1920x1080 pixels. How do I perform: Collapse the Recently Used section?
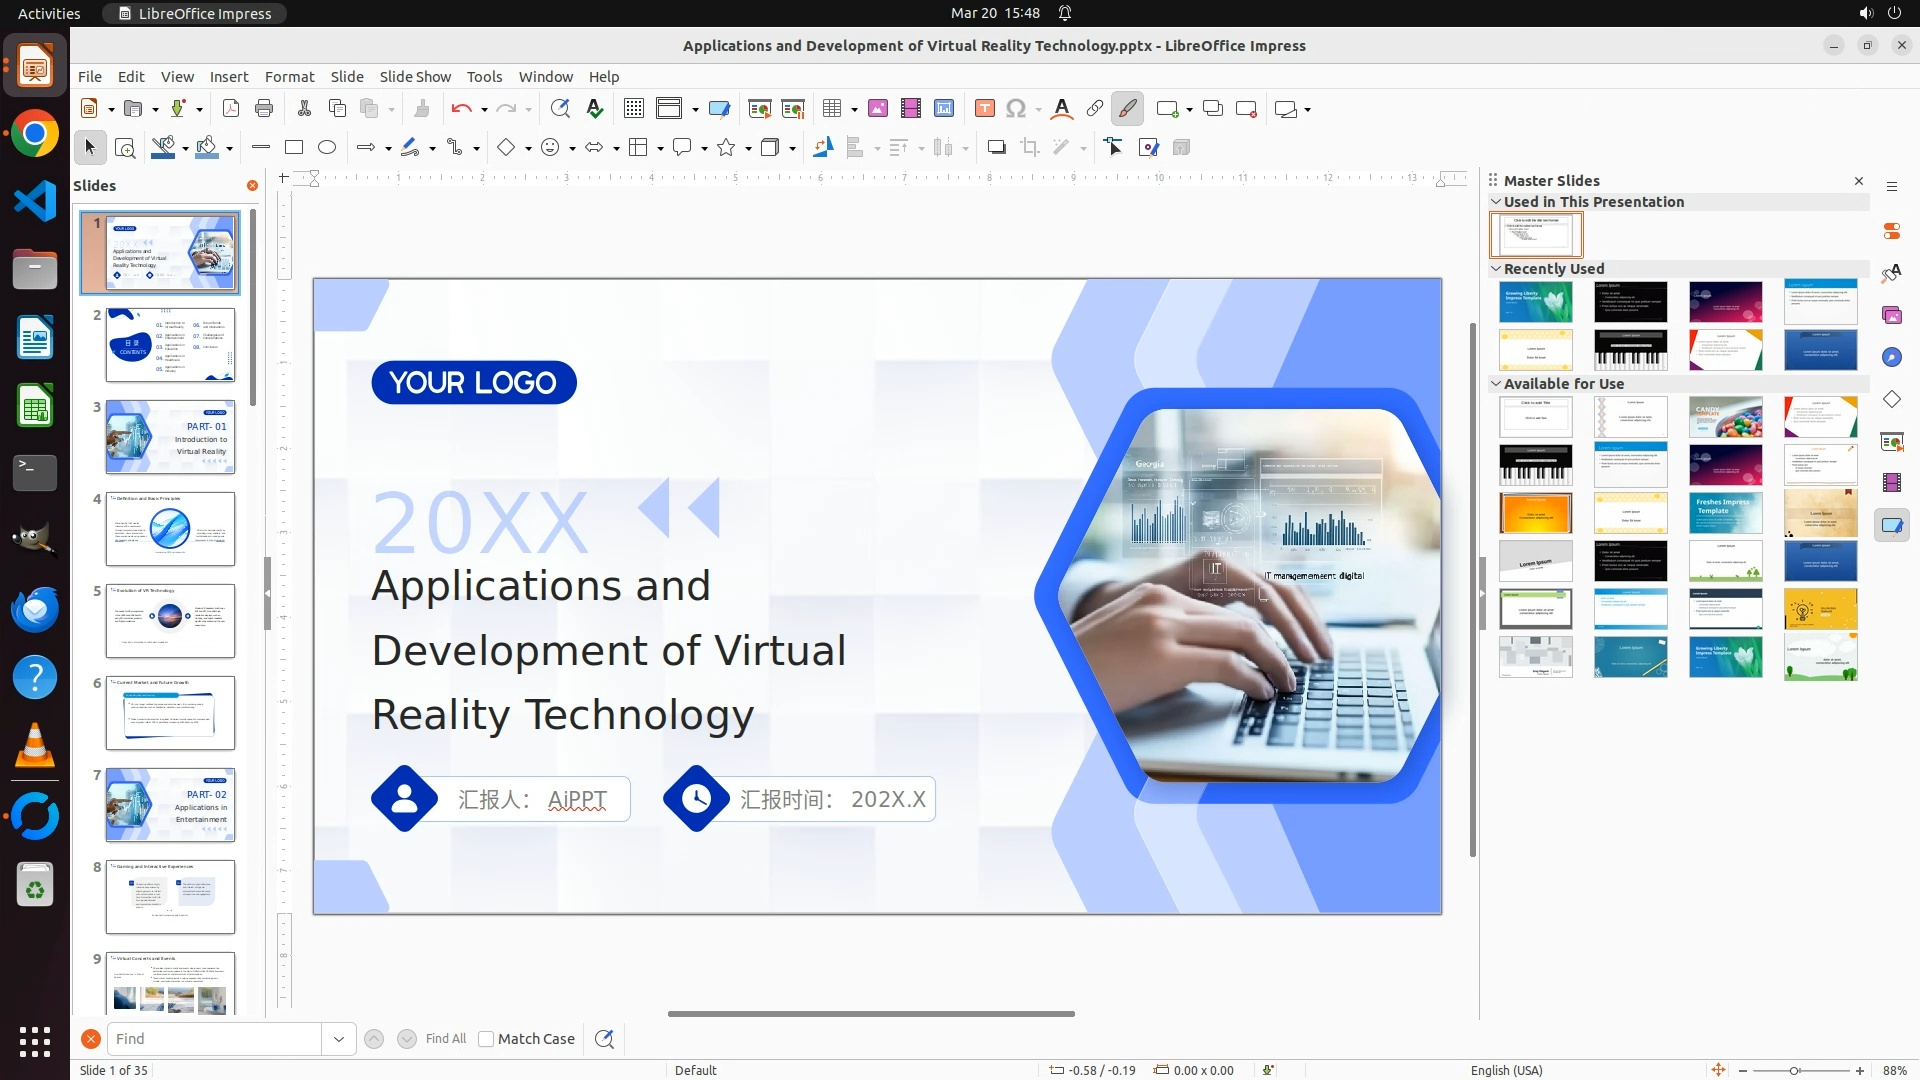pos(1496,269)
